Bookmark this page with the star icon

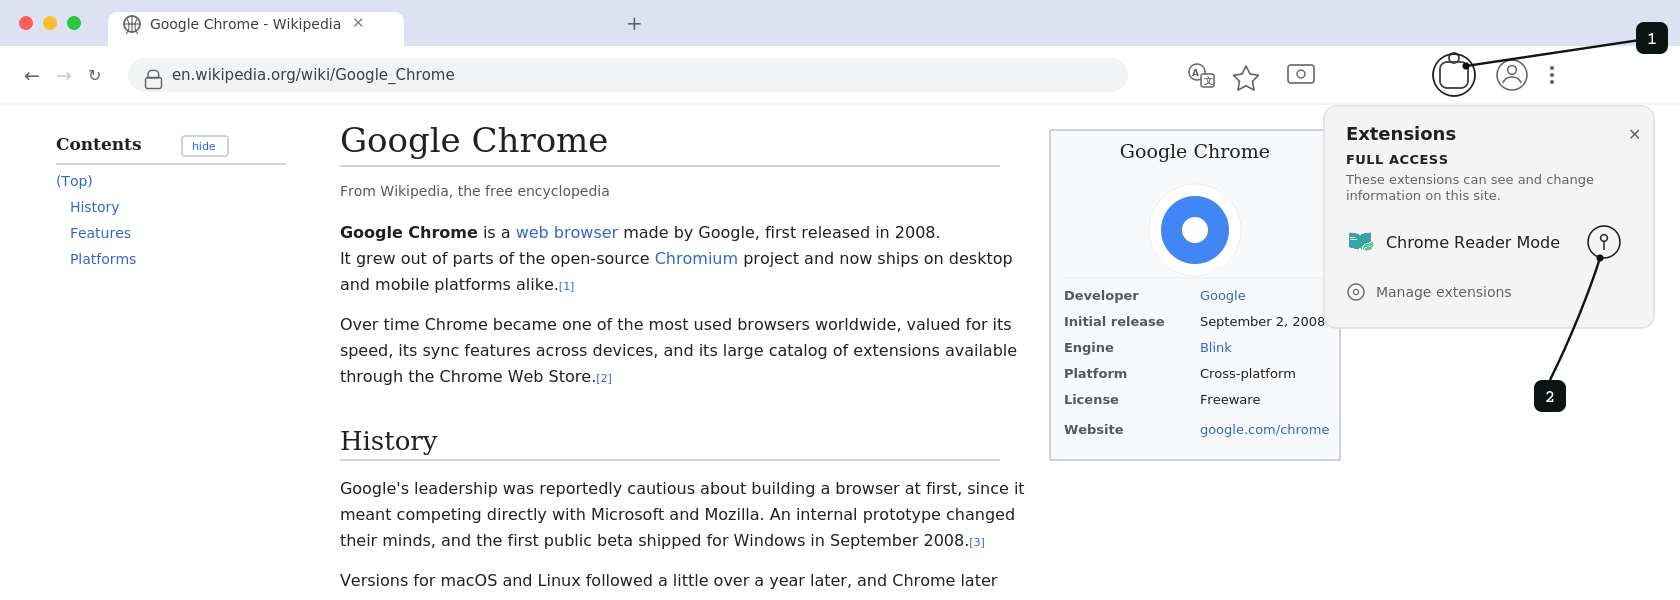1246,78
